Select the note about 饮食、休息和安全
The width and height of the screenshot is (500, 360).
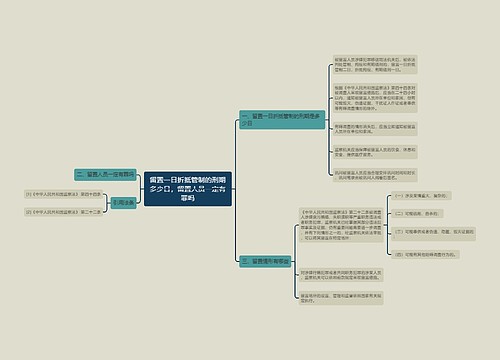pos(375,152)
